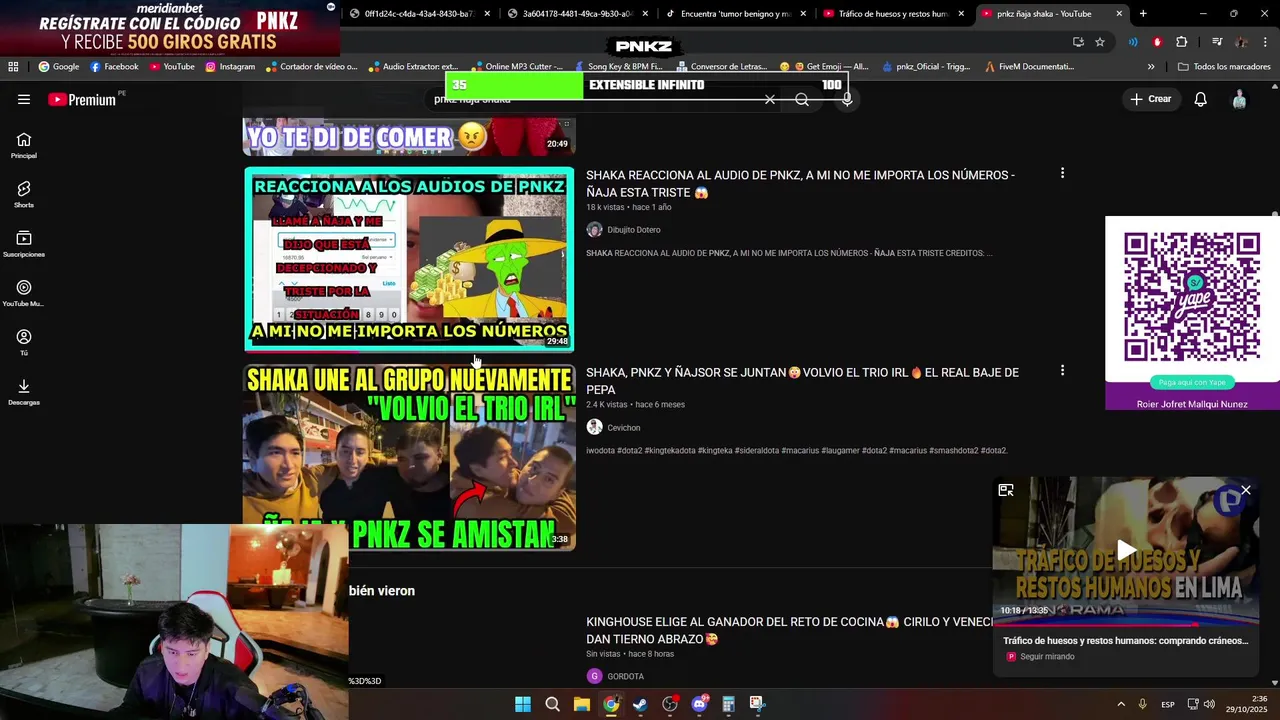Click the taskbar volume icon

pos(1209,704)
